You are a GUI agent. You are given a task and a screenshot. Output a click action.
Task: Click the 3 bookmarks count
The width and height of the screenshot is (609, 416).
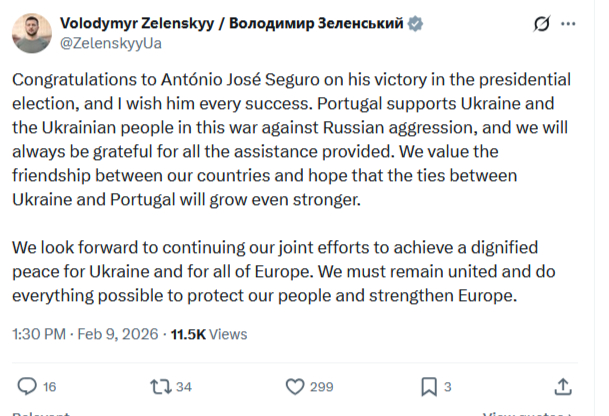(448, 386)
